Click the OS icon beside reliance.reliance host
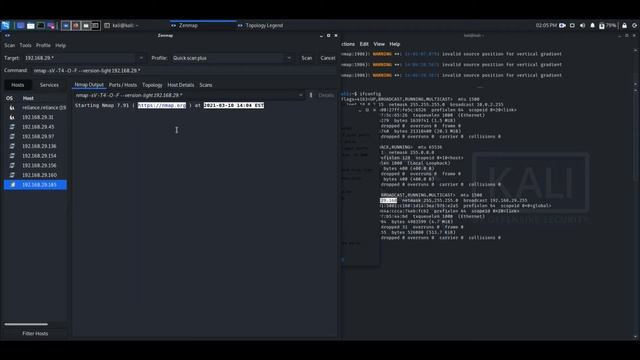640x360 pixels. tap(12, 108)
